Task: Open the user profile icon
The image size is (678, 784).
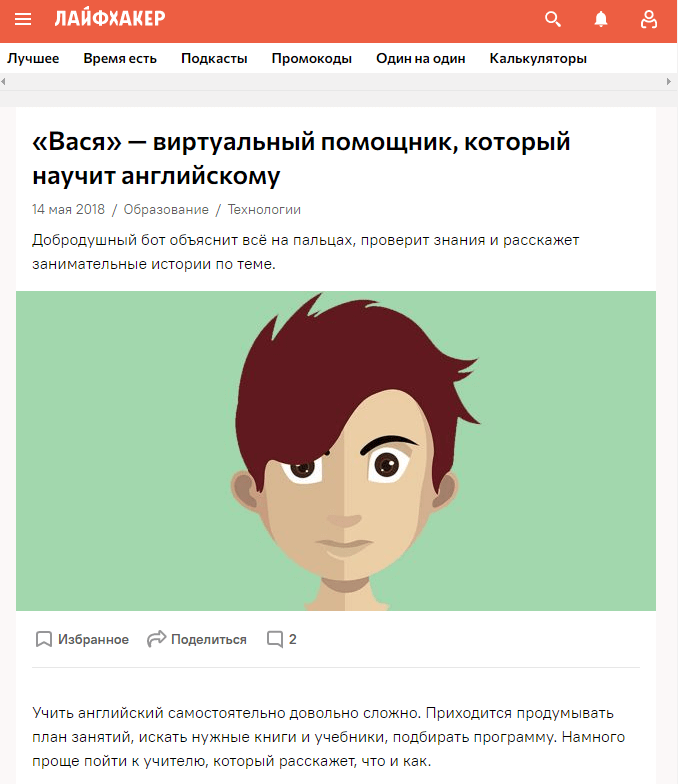Action: [x=649, y=20]
